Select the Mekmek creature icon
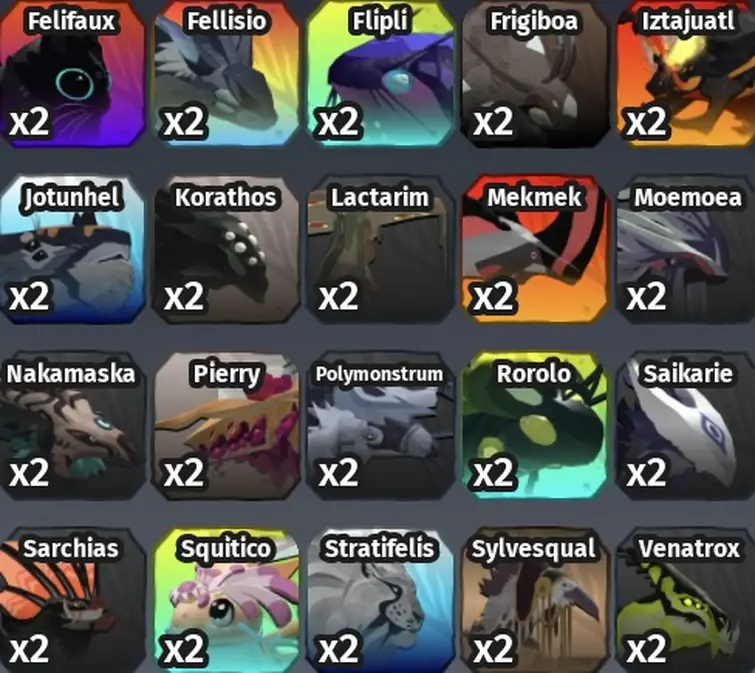 (x=534, y=249)
